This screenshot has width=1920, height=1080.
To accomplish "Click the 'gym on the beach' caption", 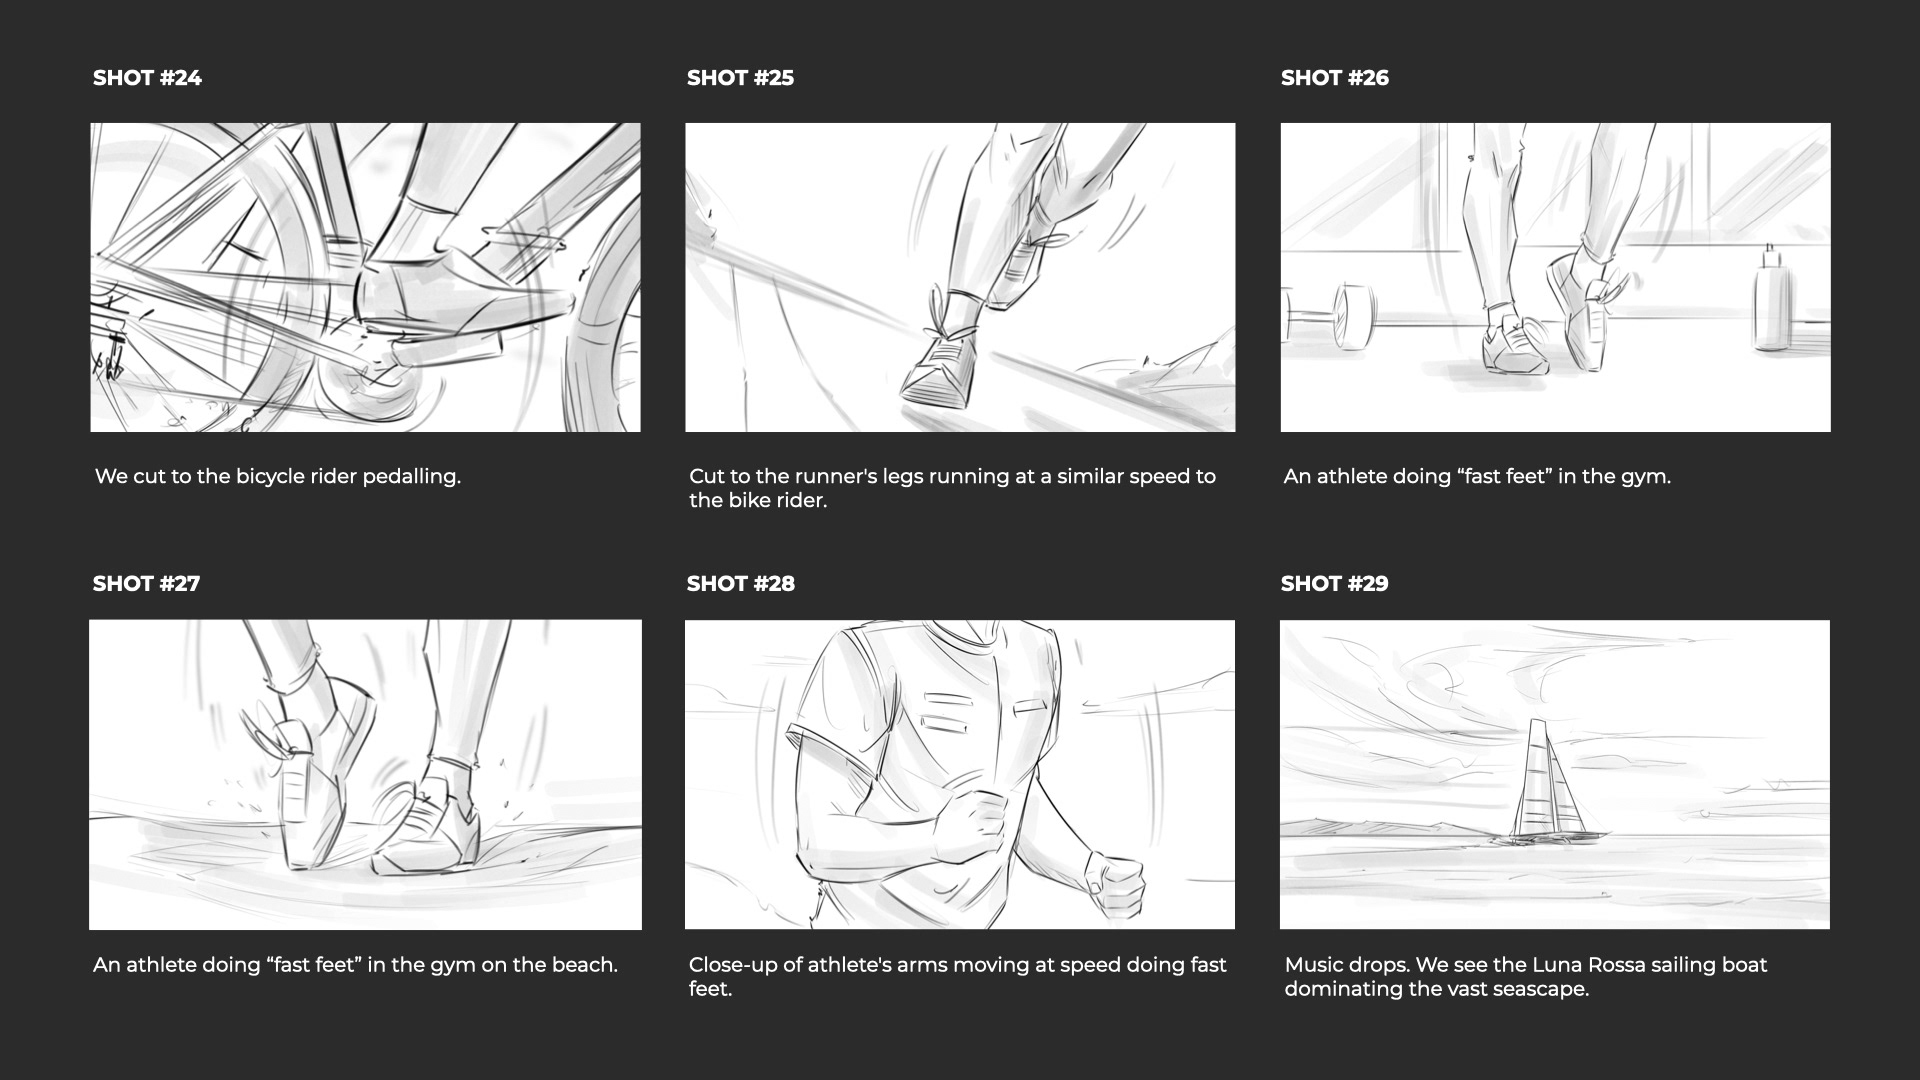I will [355, 965].
